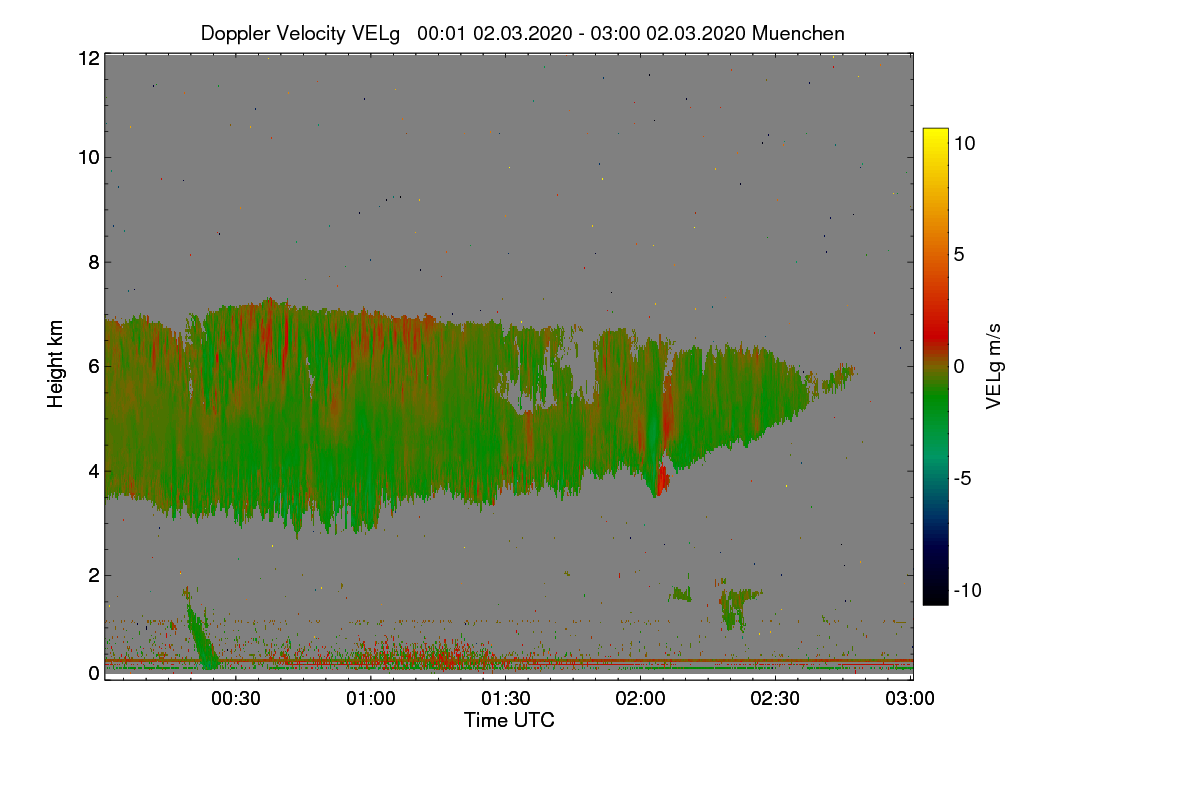
Task: Click the colorbar value -10 label
Action: tap(968, 590)
